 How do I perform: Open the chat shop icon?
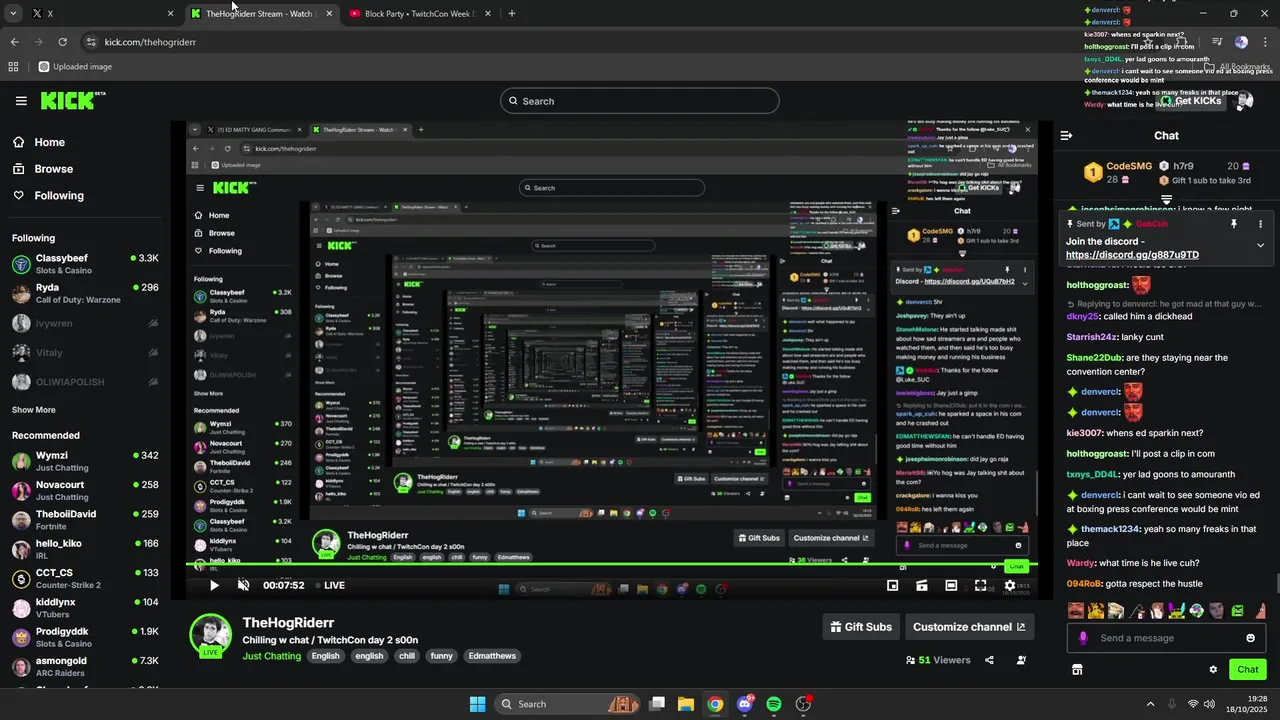pyautogui.click(x=1077, y=669)
